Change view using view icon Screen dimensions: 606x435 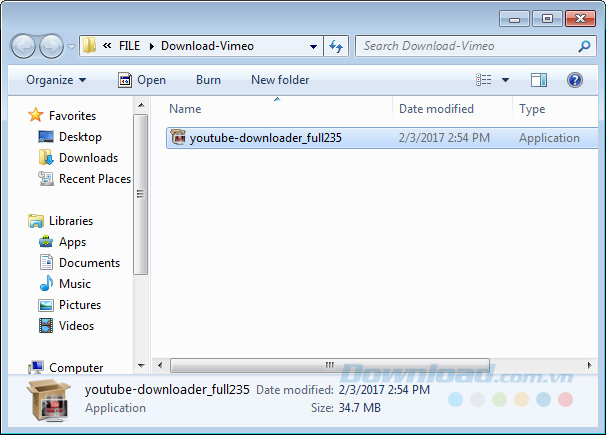483,80
